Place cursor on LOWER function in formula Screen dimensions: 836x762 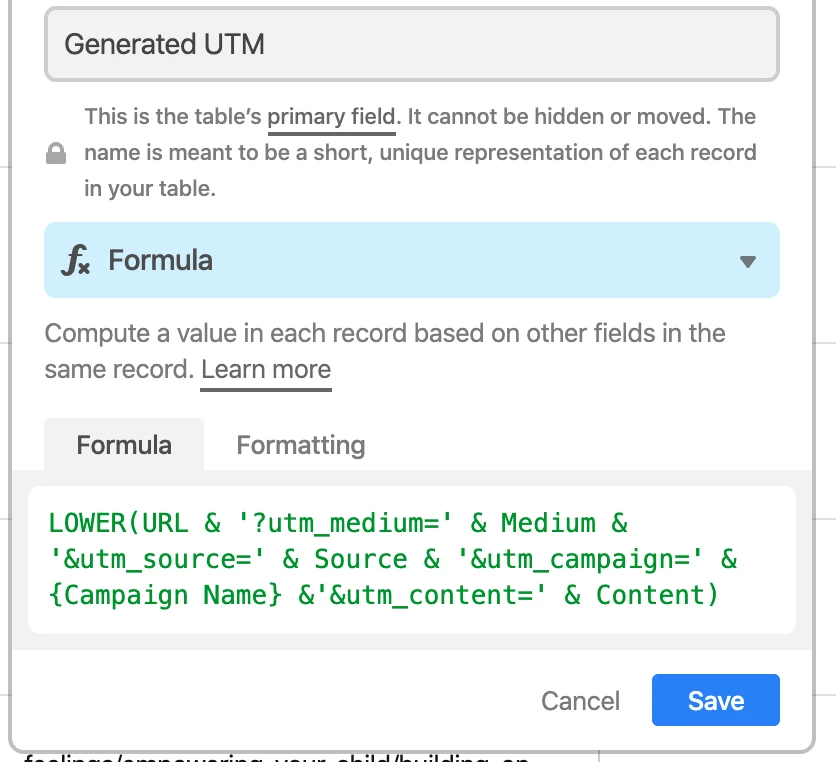(x=87, y=523)
